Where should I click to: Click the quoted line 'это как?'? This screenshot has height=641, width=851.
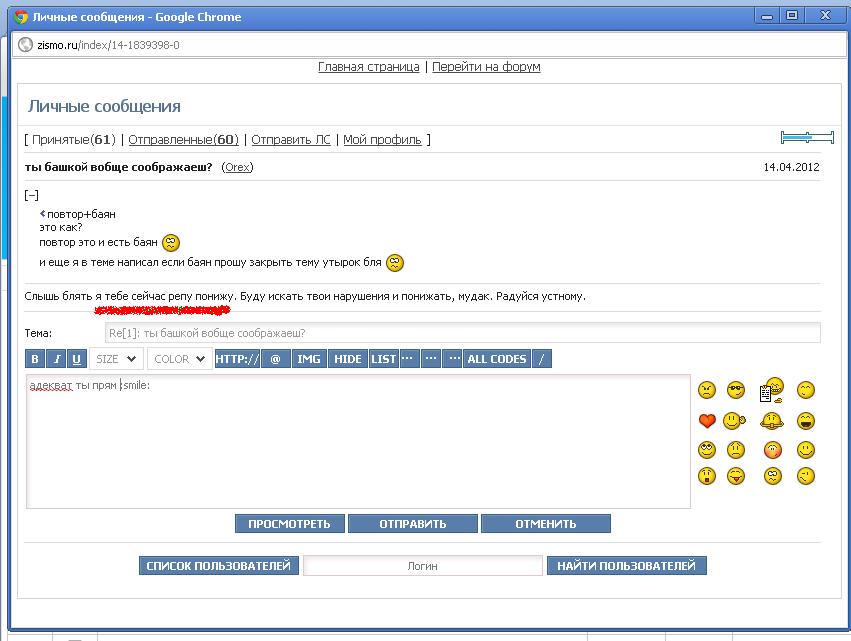click(61, 227)
